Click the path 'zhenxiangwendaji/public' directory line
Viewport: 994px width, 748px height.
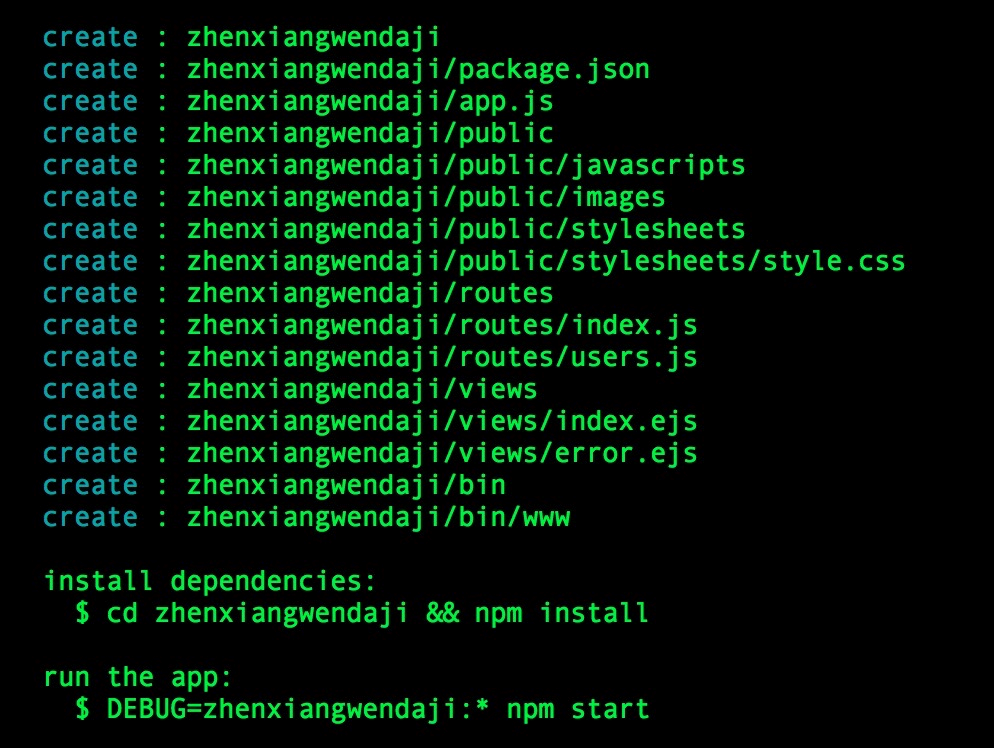pos(370,134)
